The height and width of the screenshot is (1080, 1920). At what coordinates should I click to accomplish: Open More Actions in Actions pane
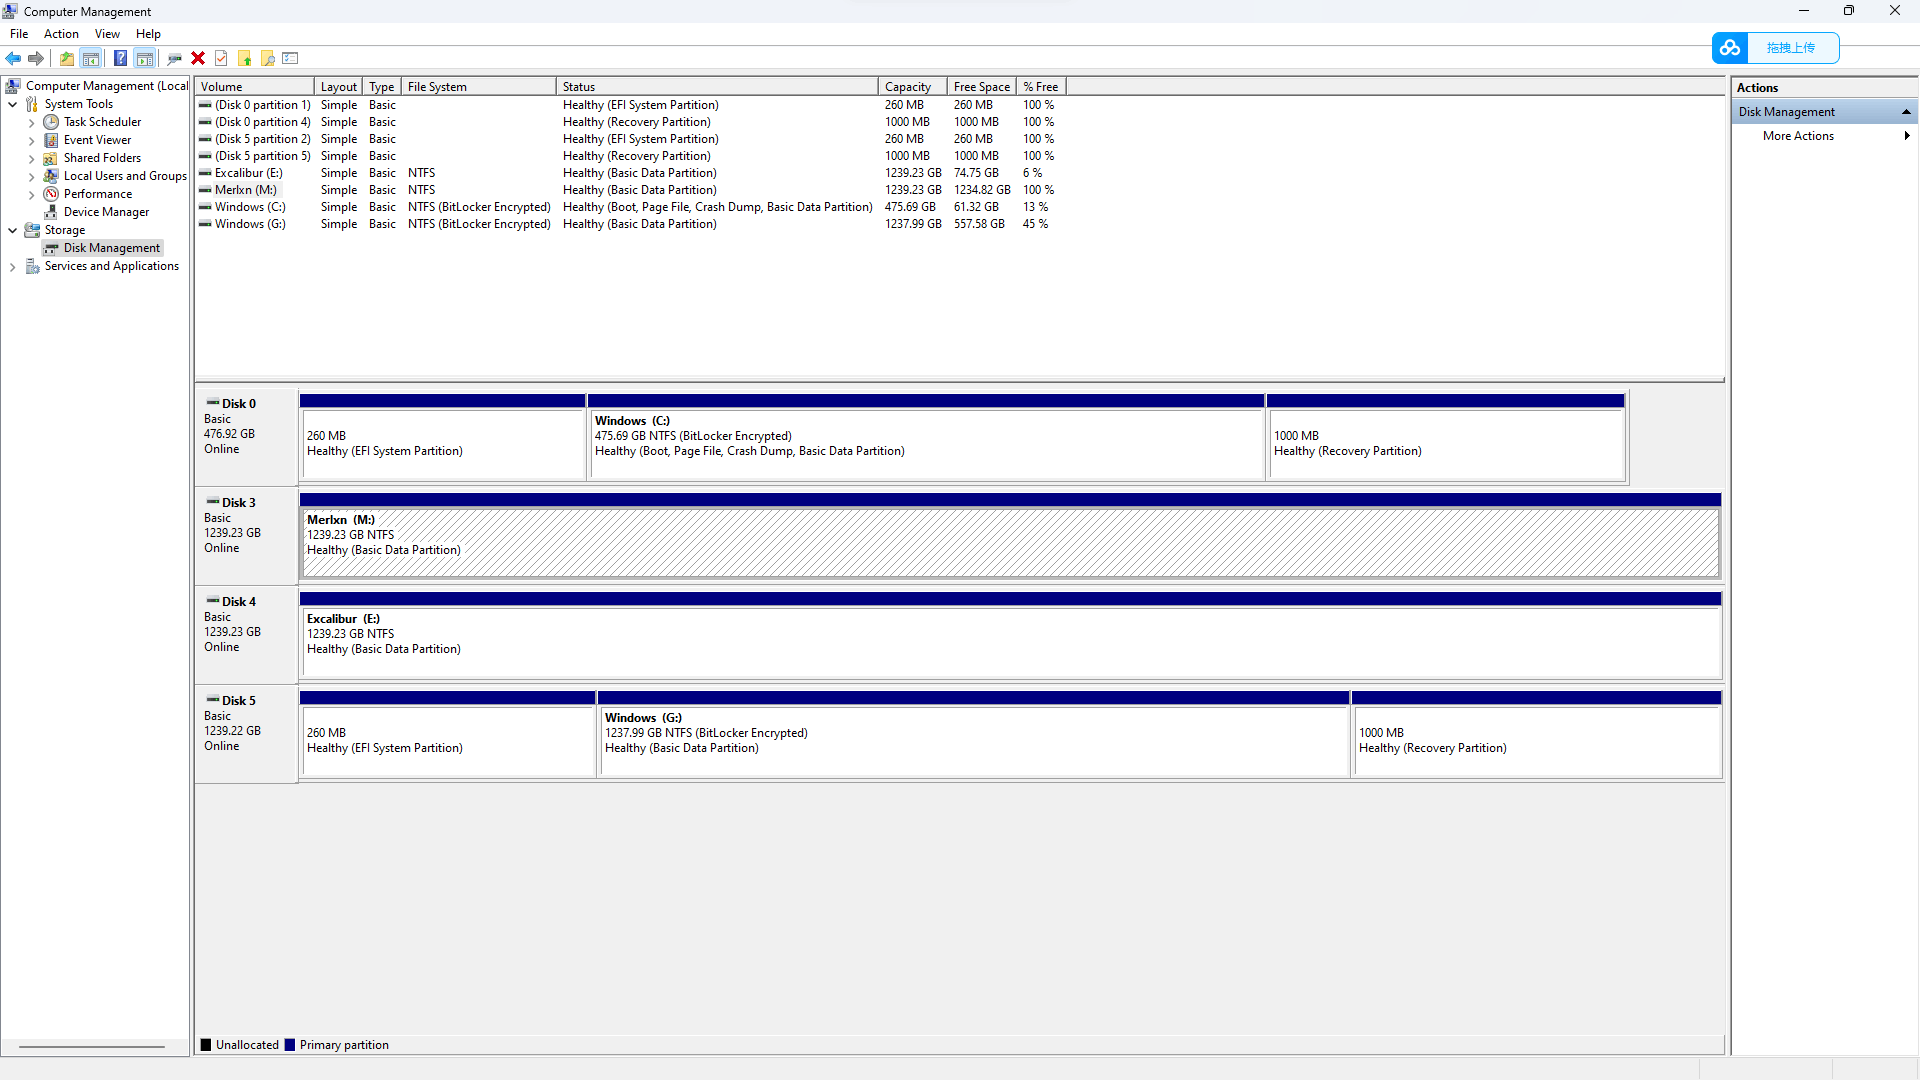coord(1798,136)
